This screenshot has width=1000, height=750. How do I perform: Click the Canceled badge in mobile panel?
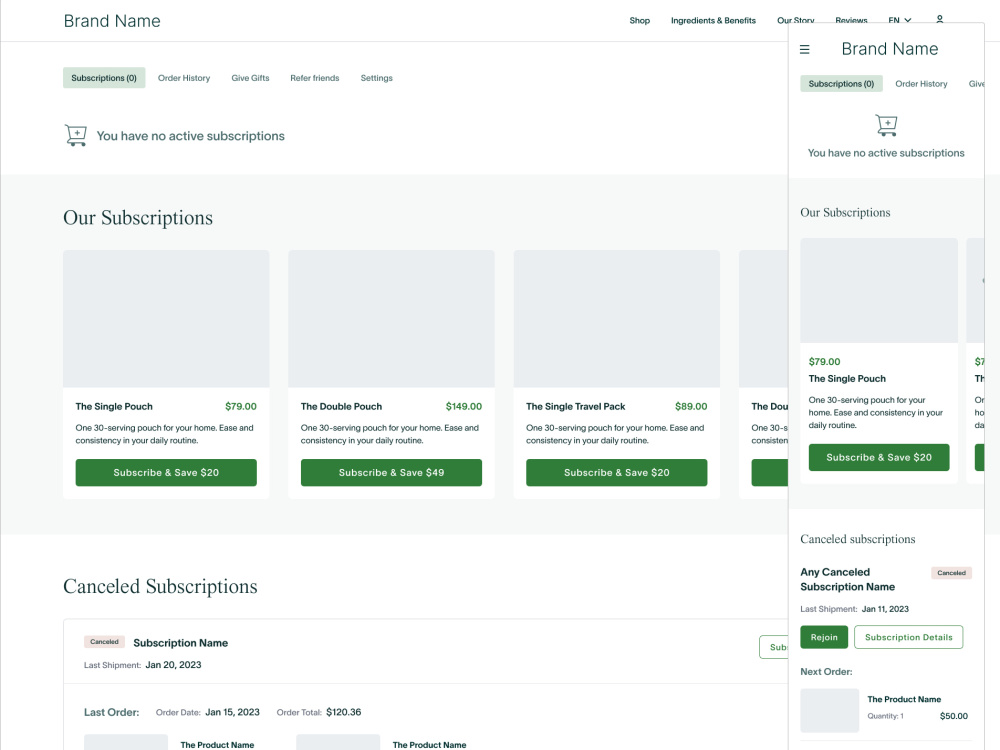[951, 573]
